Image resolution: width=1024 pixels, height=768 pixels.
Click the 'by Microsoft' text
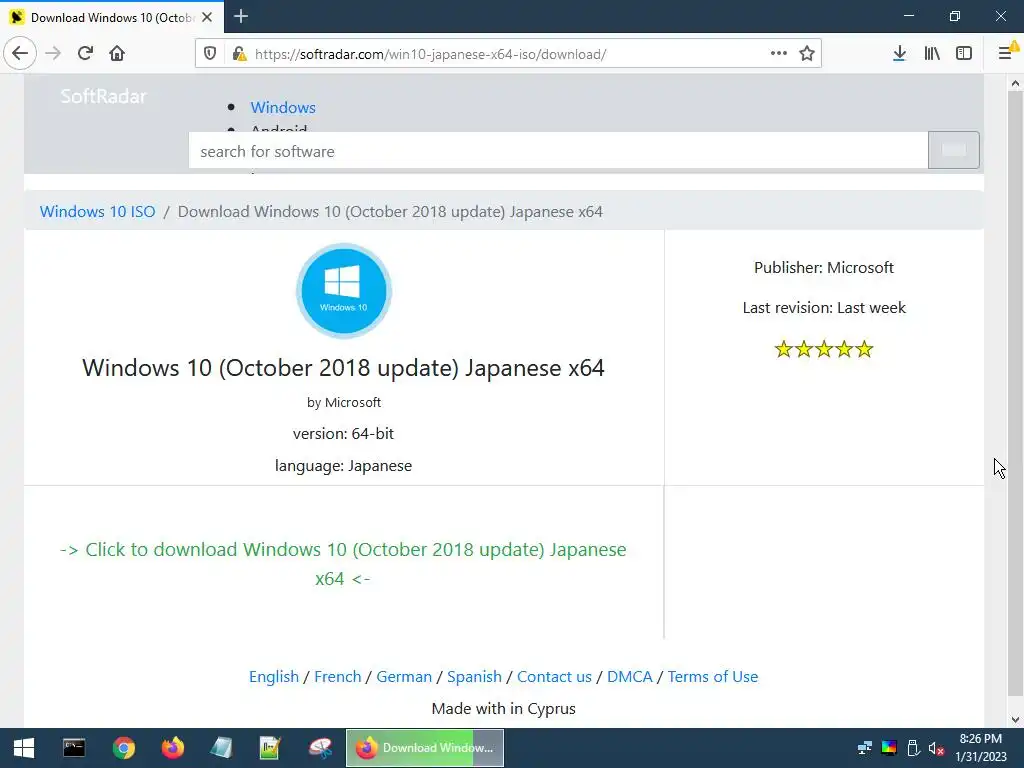(x=344, y=402)
